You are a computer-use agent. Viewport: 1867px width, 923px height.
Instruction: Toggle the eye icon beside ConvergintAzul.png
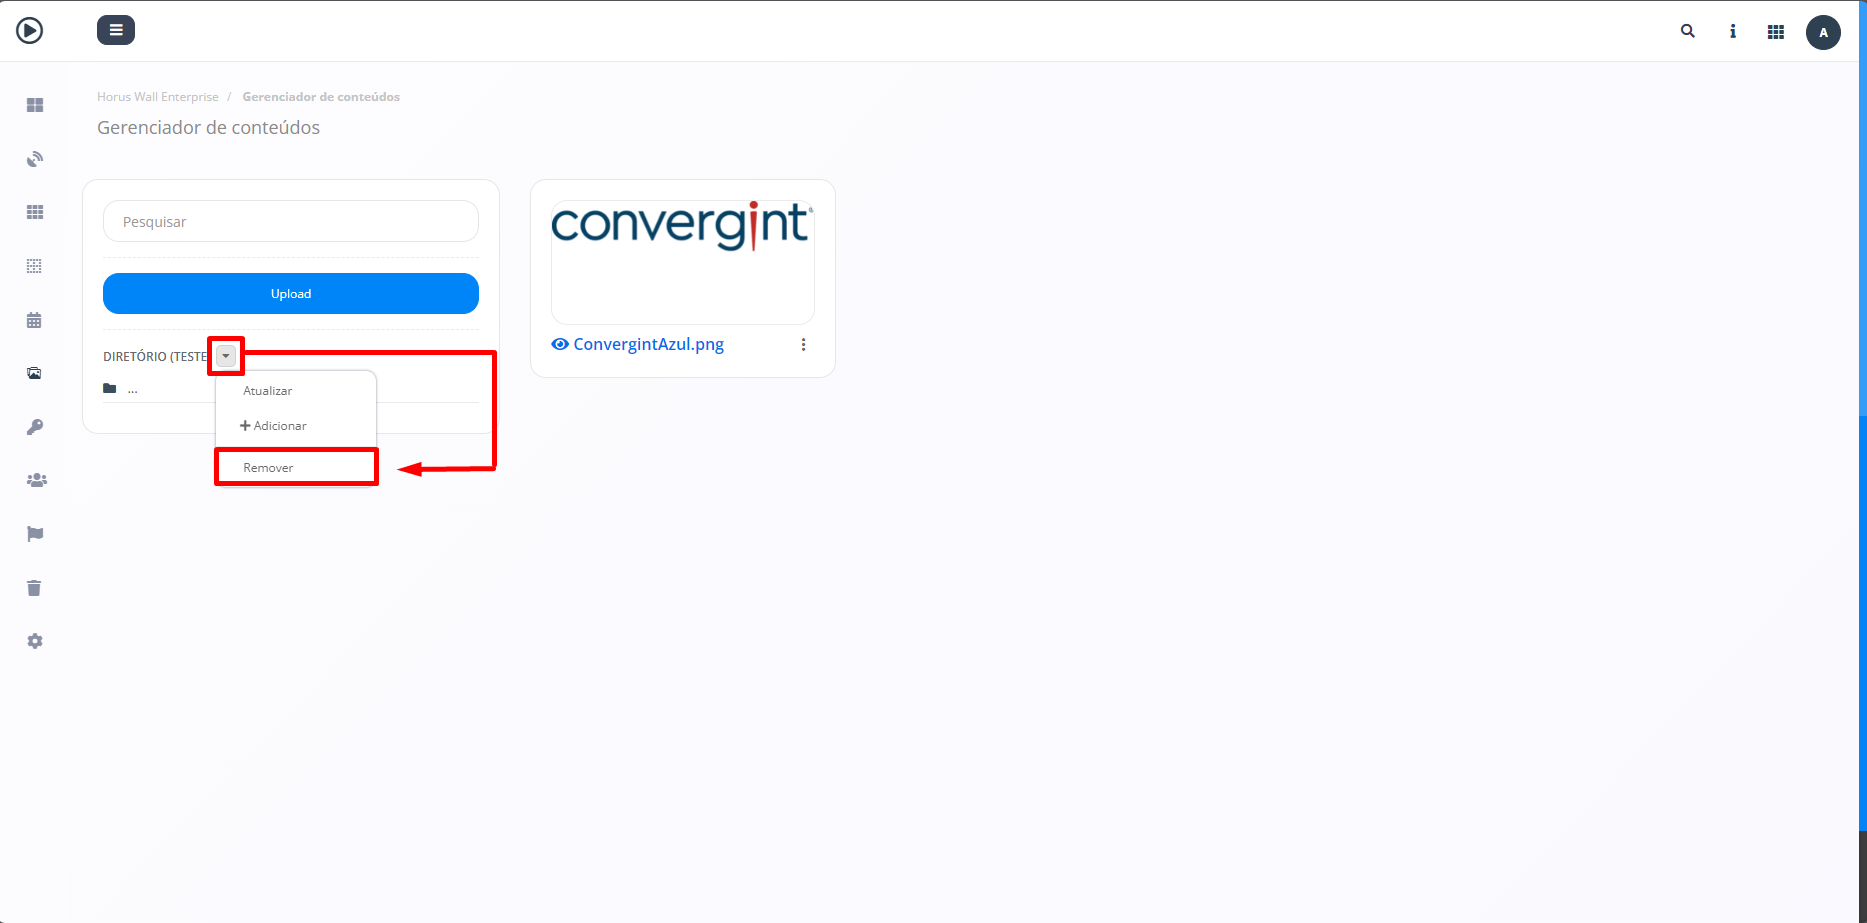(x=560, y=344)
